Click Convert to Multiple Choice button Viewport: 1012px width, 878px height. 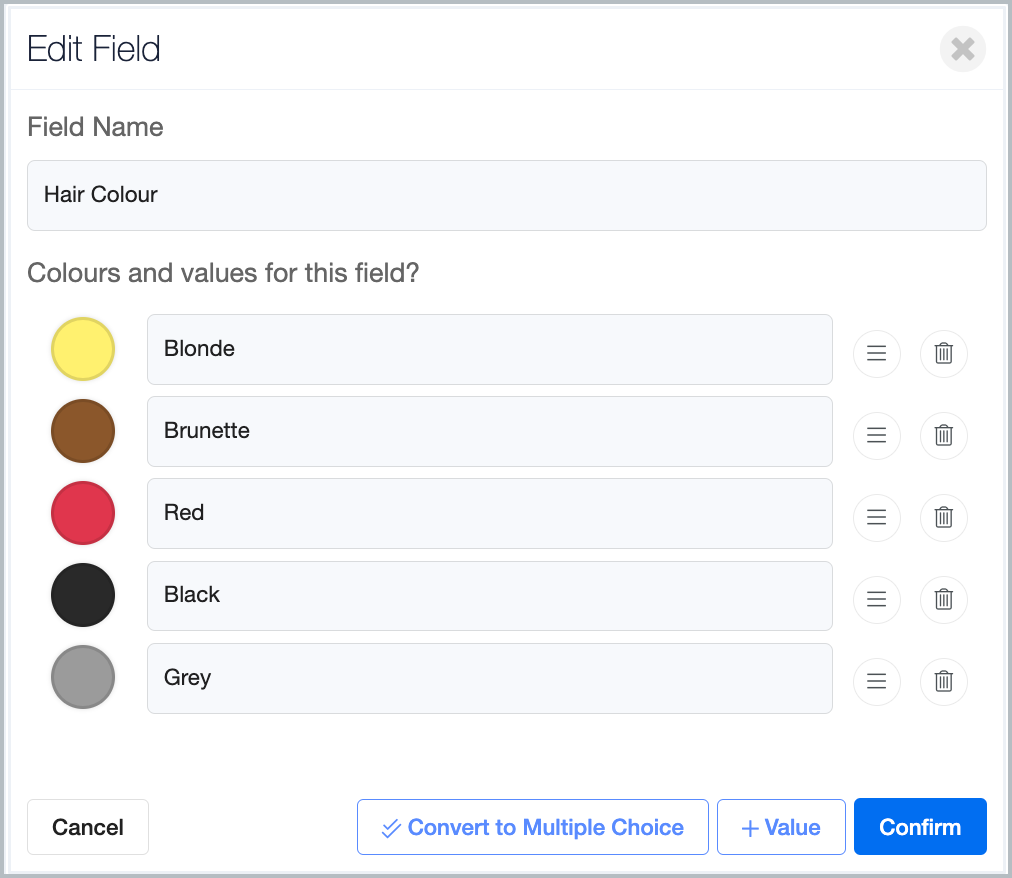(x=532, y=827)
